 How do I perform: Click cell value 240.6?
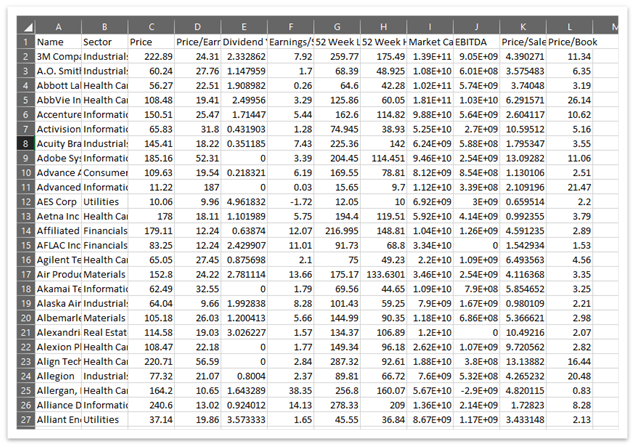point(151,405)
